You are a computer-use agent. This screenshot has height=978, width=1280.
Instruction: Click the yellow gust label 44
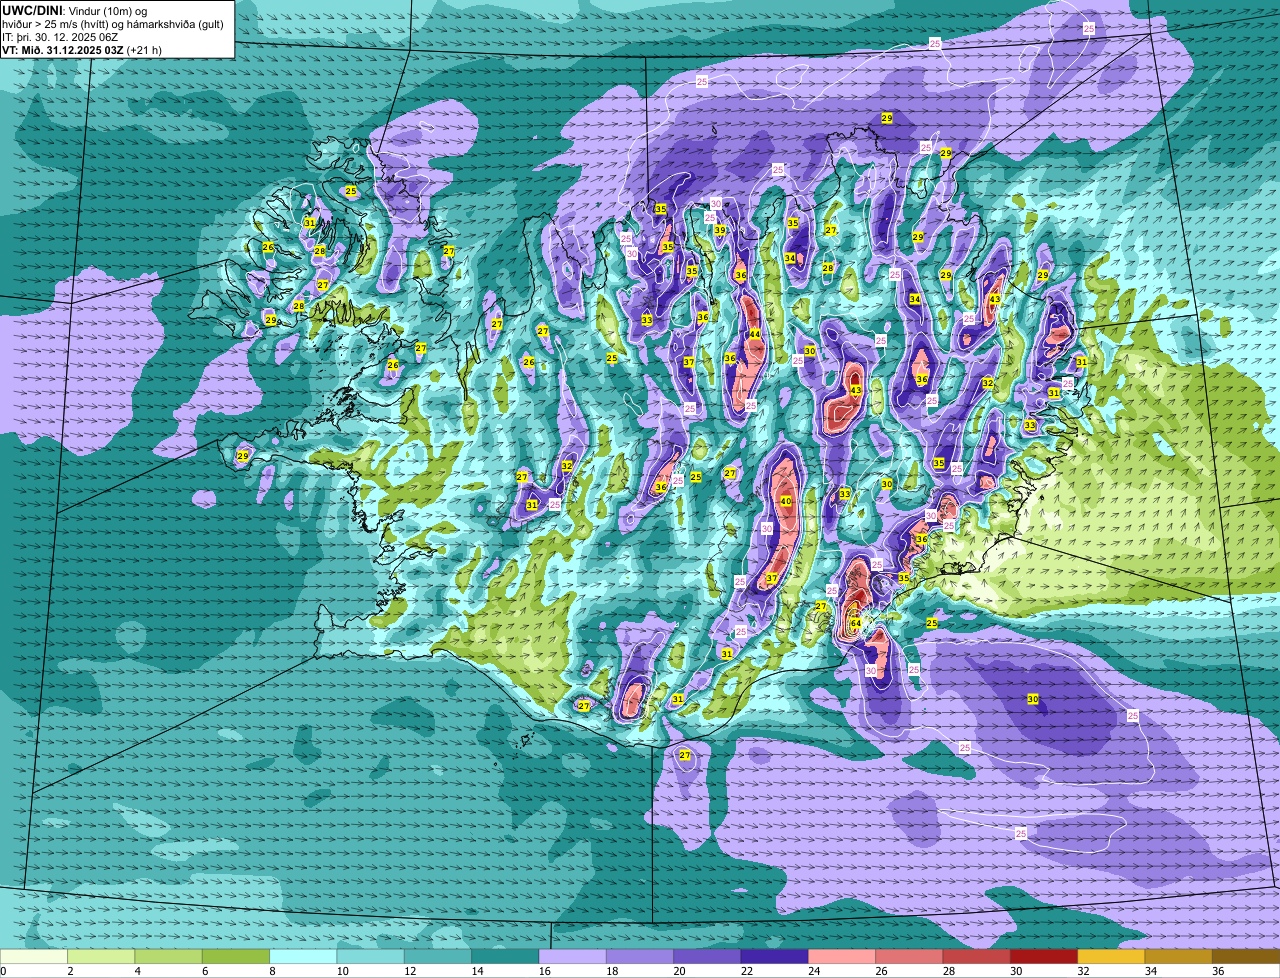(755, 334)
